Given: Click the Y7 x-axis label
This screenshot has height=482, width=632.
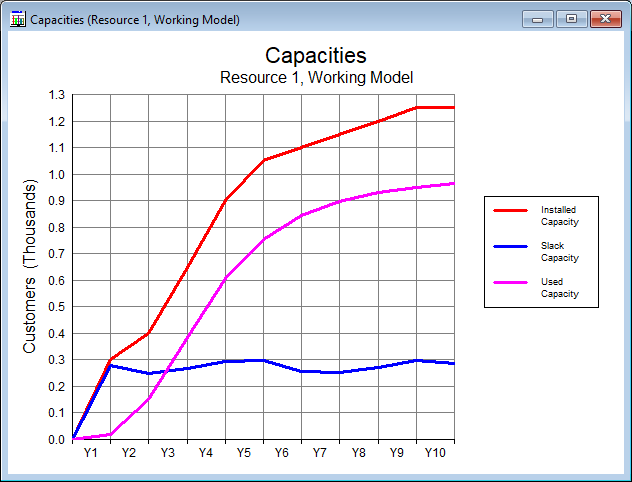Looking at the screenshot, I should (320, 453).
